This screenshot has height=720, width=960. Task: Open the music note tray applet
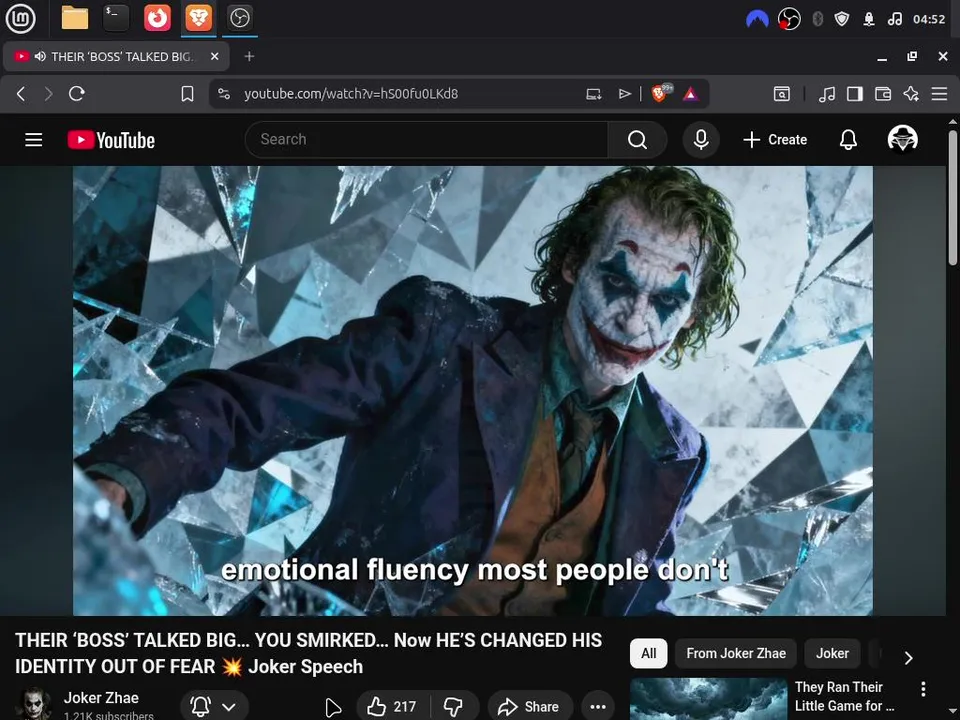pyautogui.click(x=894, y=19)
